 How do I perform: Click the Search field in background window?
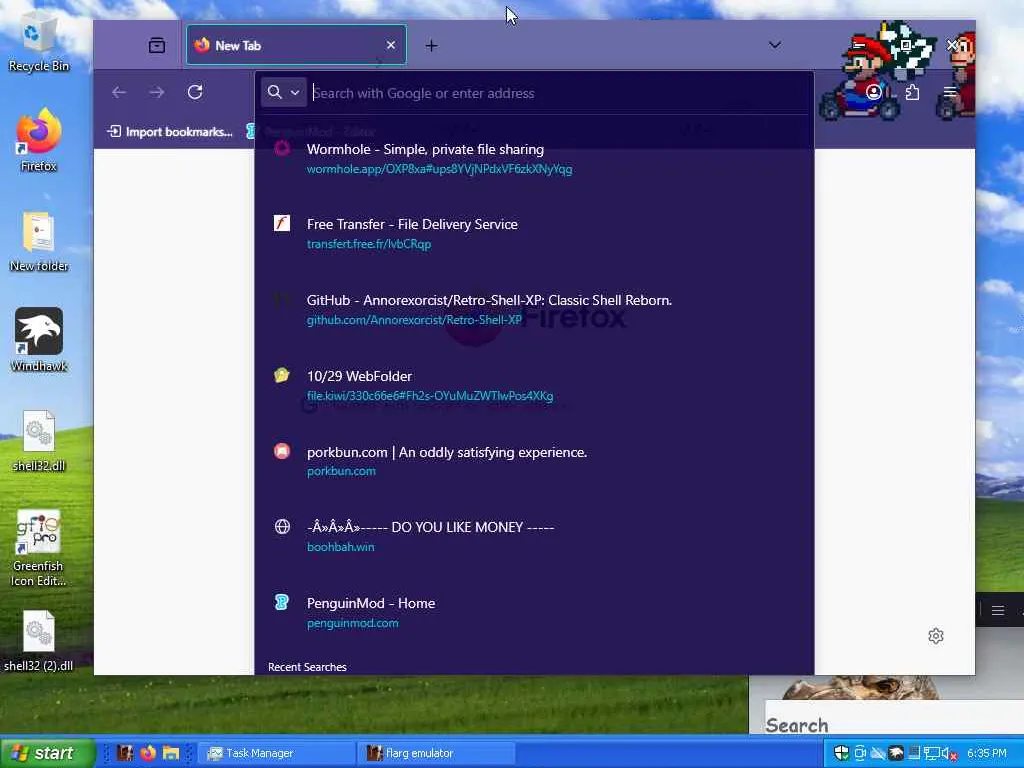(x=894, y=718)
